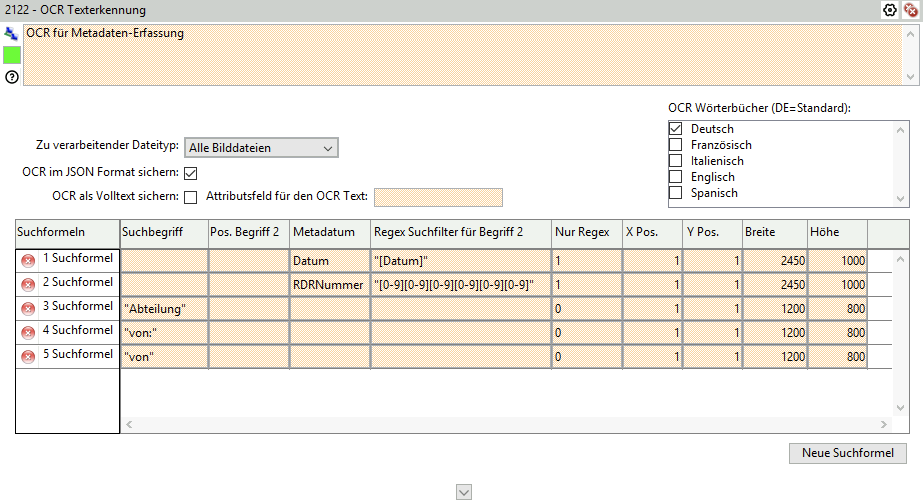923x502 pixels.
Task: Click the blue pin icon at top left
Action: (x=11, y=33)
